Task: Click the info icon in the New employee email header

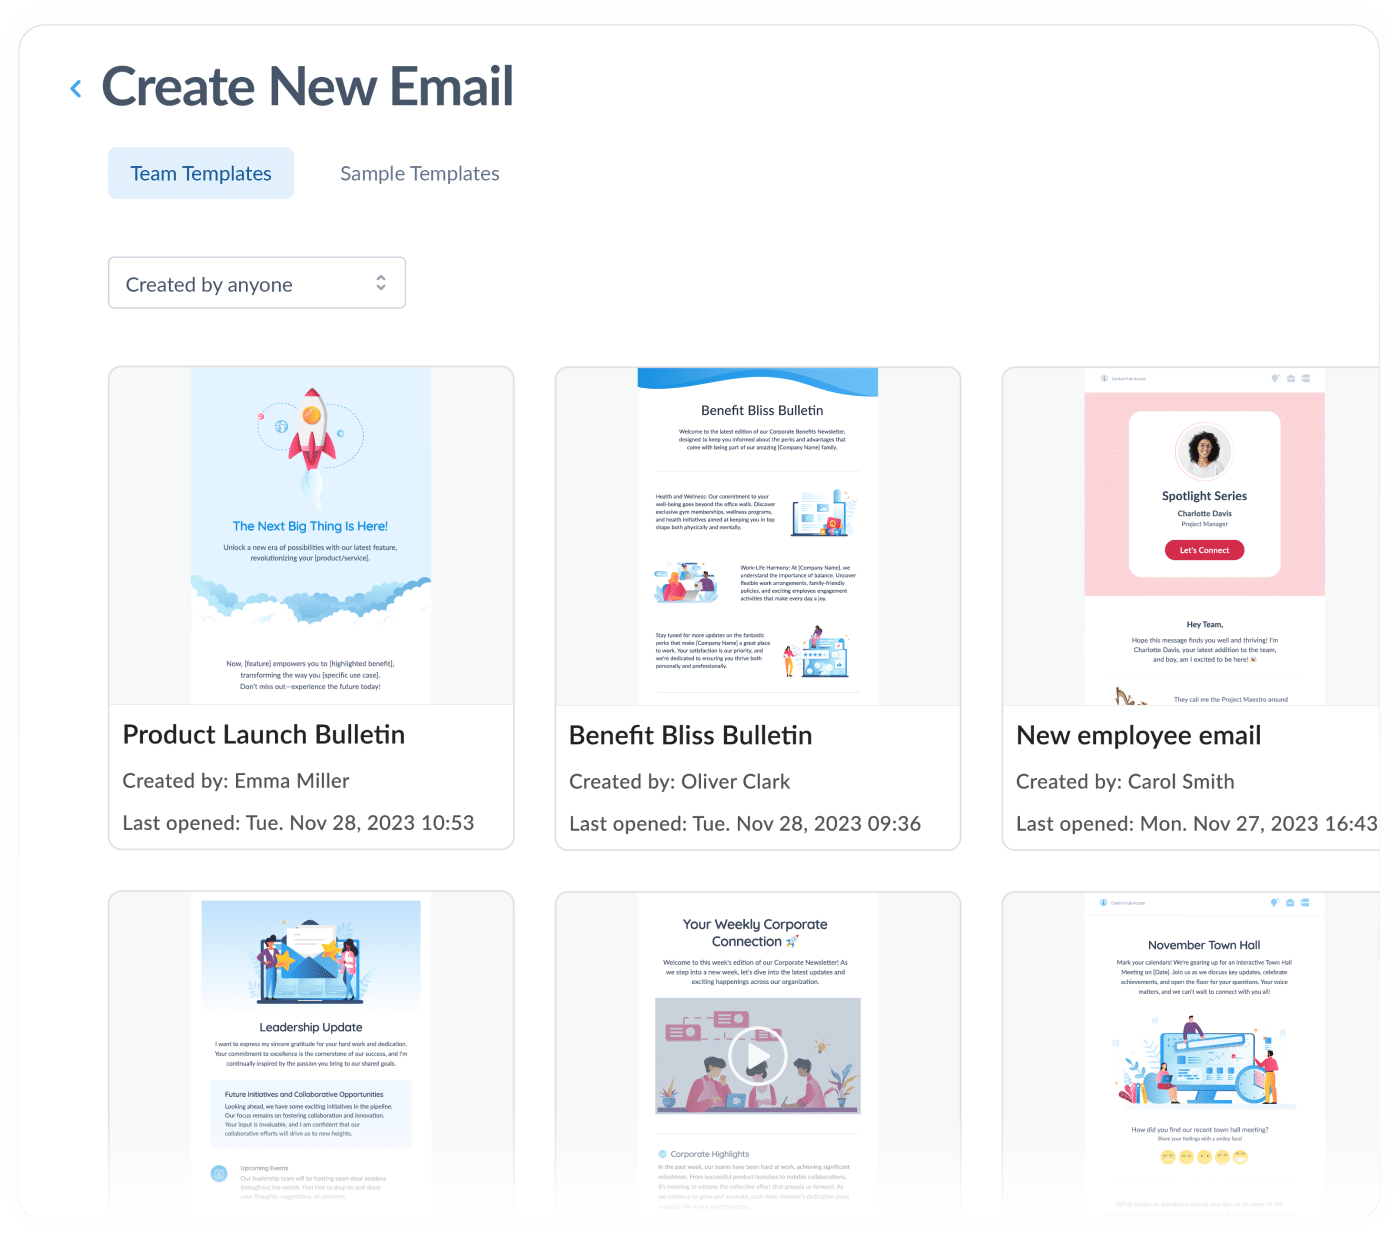Action: click(1104, 378)
